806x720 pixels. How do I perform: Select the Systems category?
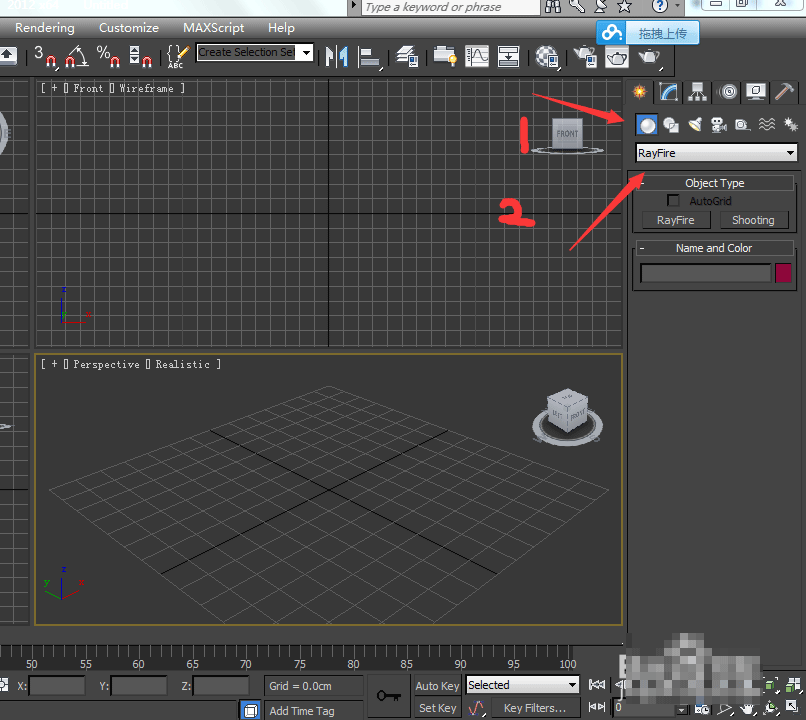[x=790, y=125]
